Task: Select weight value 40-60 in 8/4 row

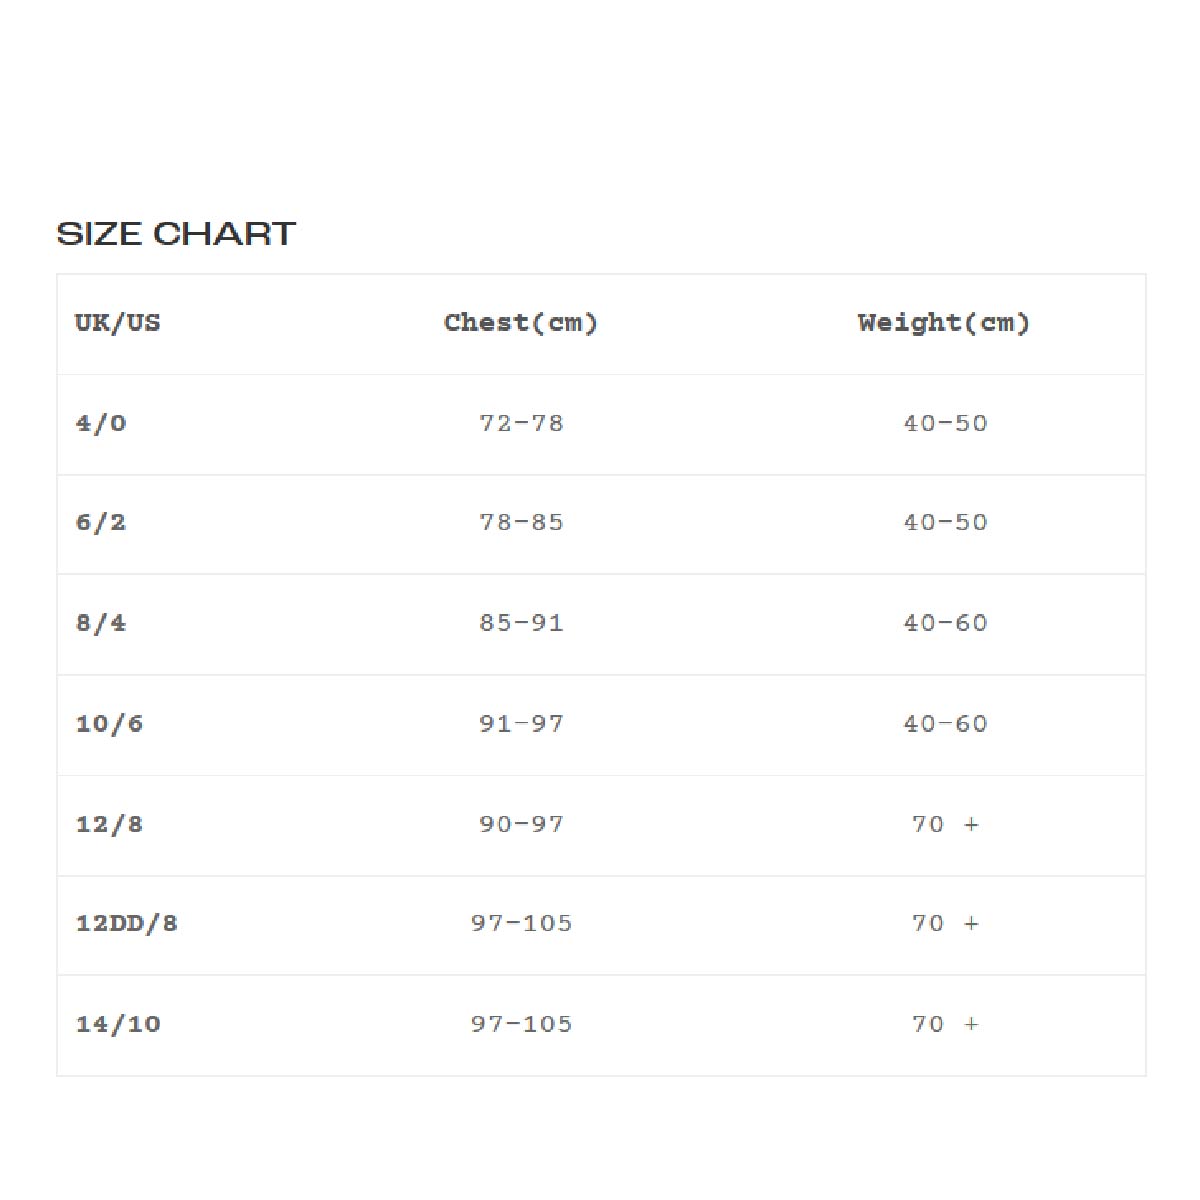Action: [x=945, y=623]
